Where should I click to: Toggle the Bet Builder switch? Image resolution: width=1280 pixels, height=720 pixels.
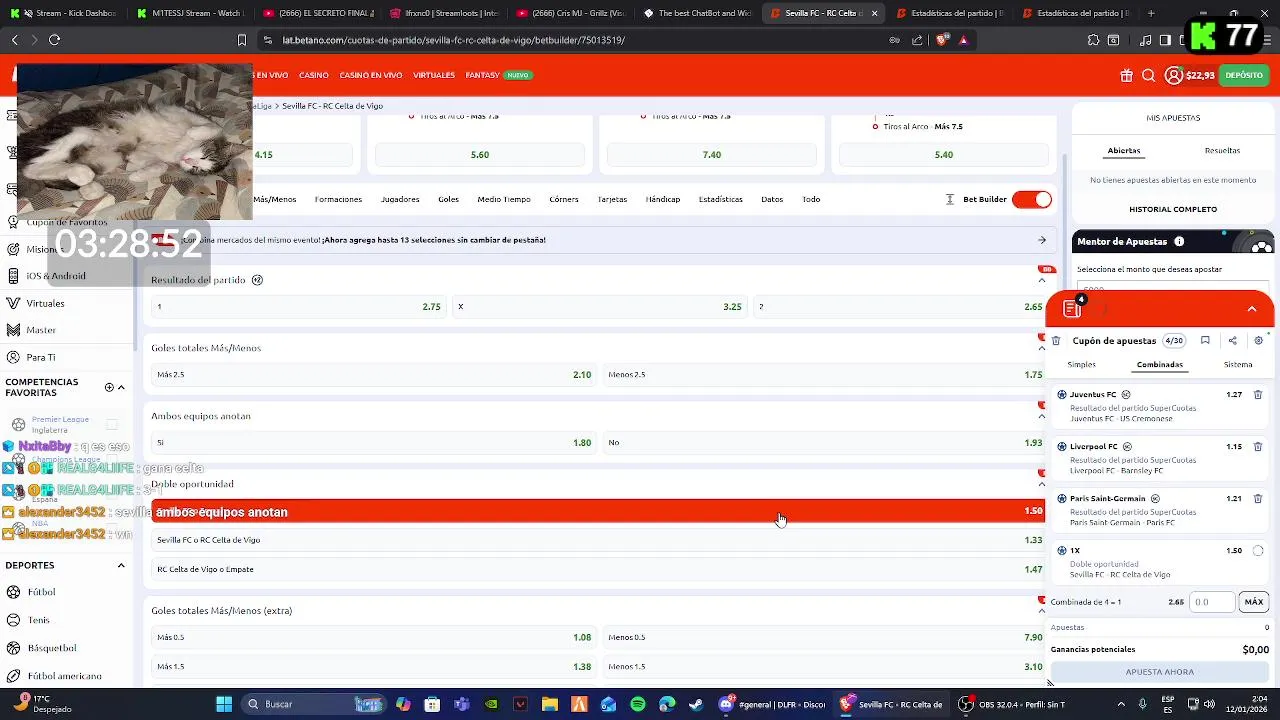(1032, 199)
